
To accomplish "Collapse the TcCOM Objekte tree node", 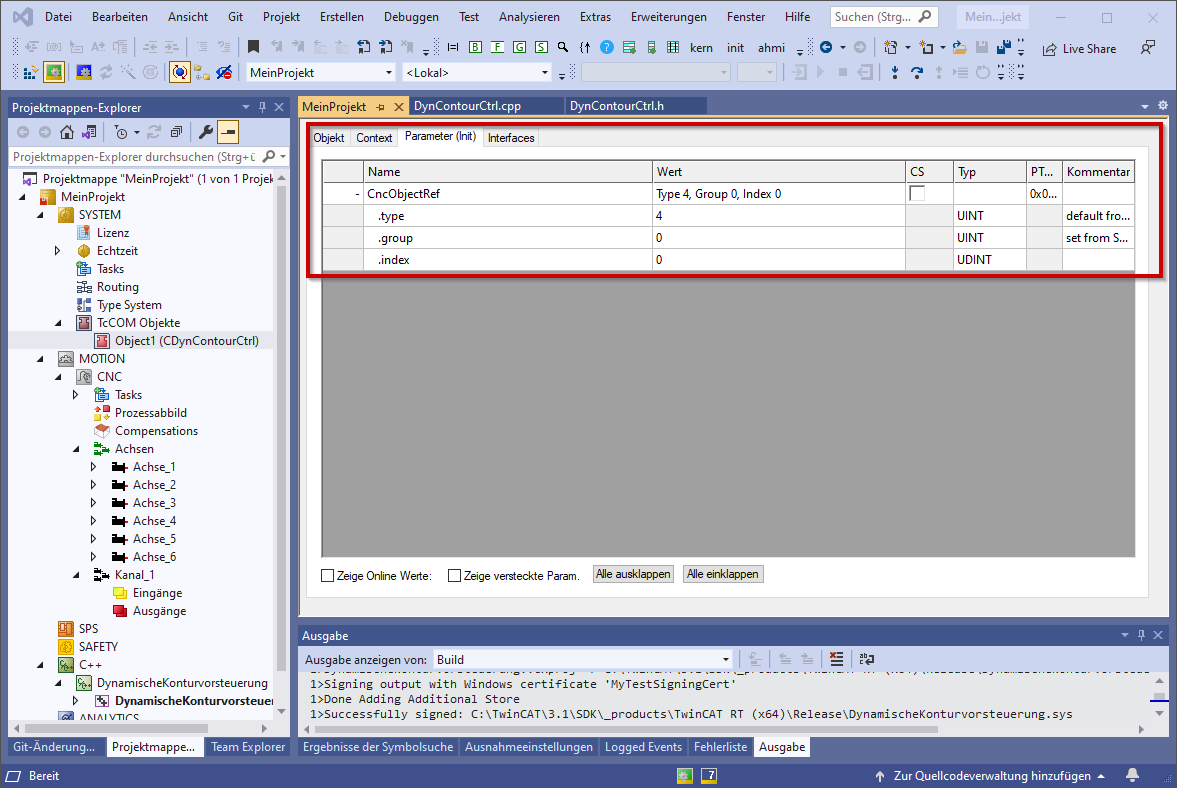I will coord(59,323).
